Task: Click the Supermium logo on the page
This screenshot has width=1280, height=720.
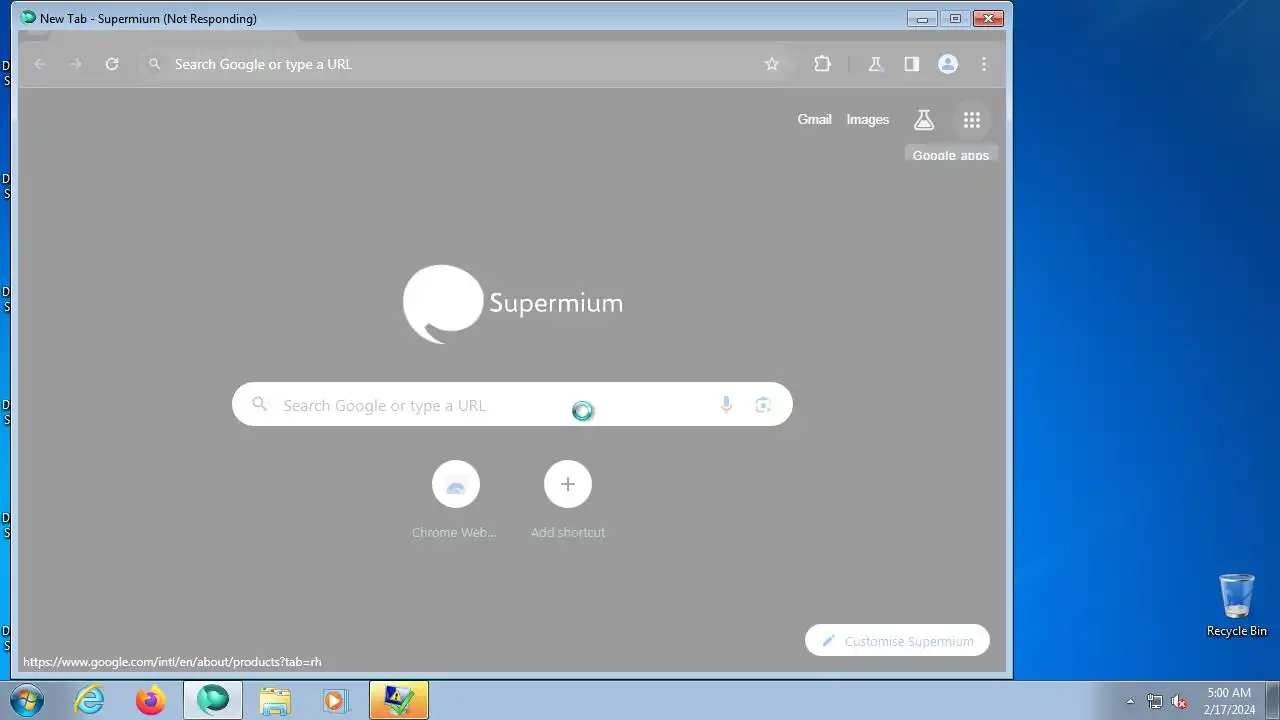Action: (513, 303)
